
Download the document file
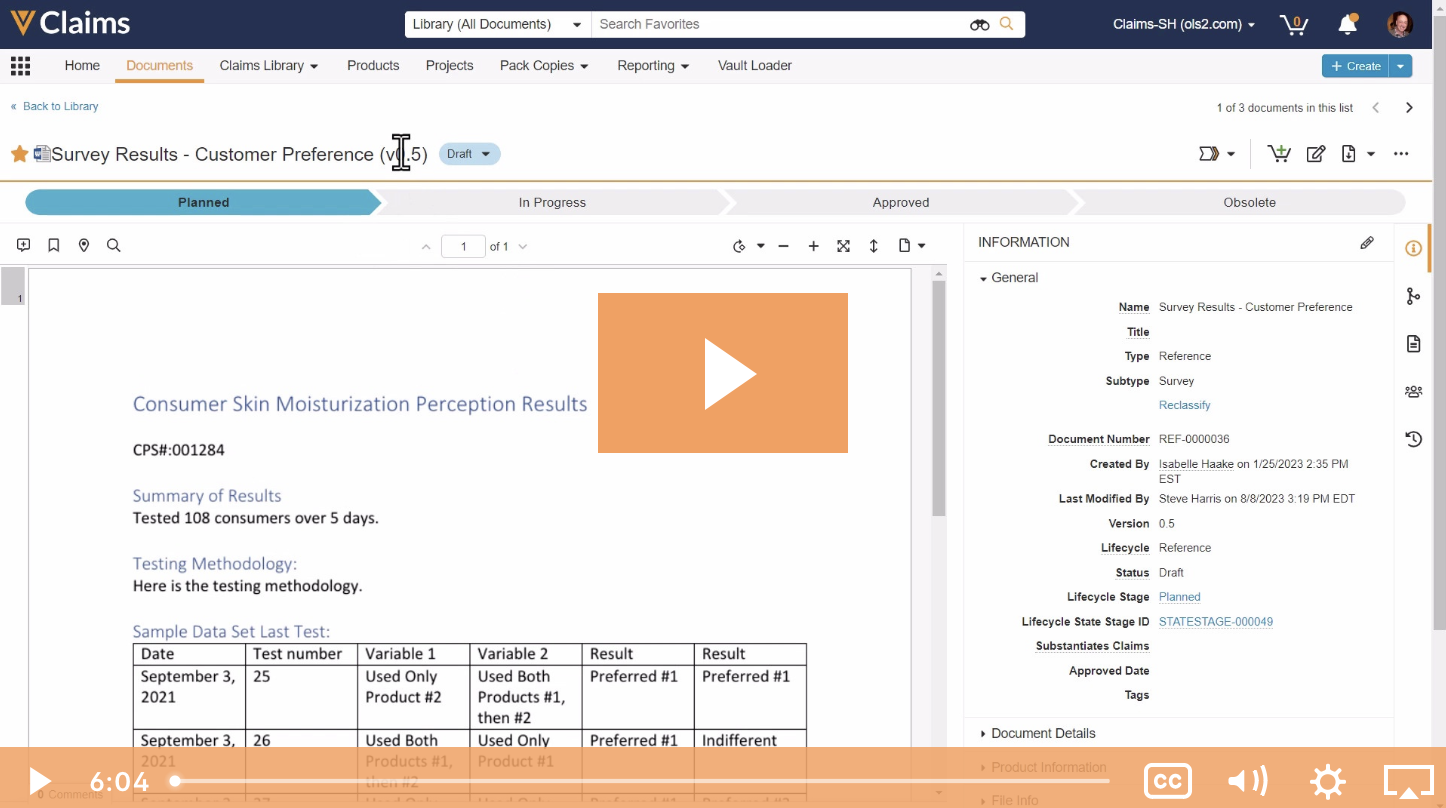click(x=1346, y=153)
